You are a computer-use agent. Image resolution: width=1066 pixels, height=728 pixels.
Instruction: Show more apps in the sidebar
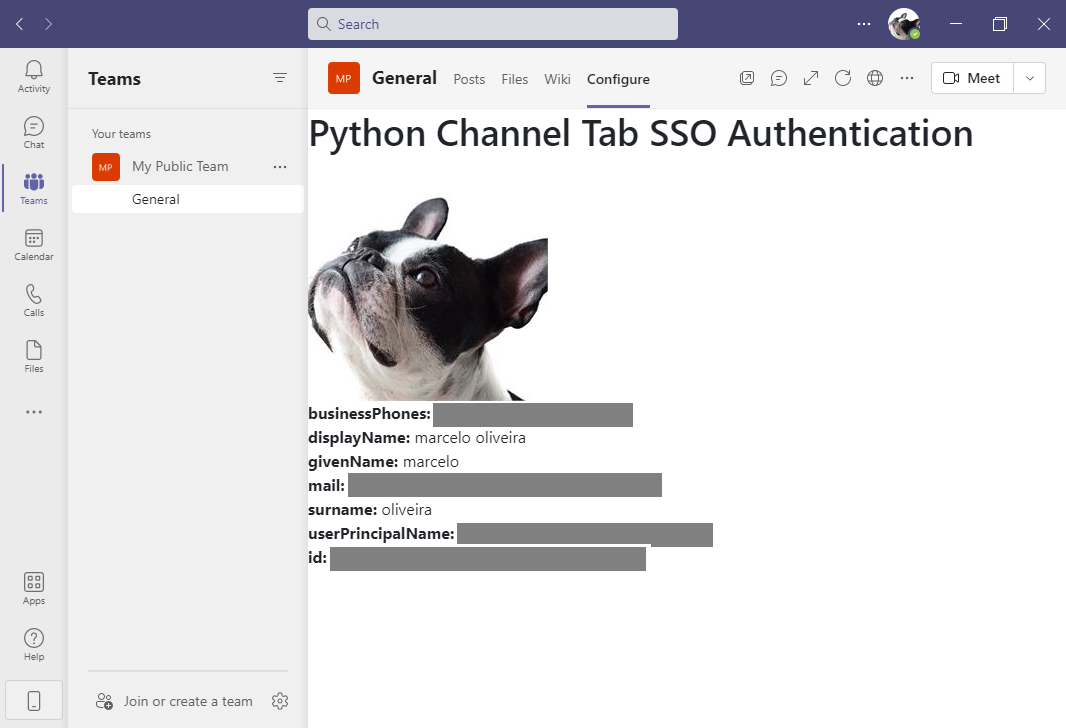(x=34, y=412)
